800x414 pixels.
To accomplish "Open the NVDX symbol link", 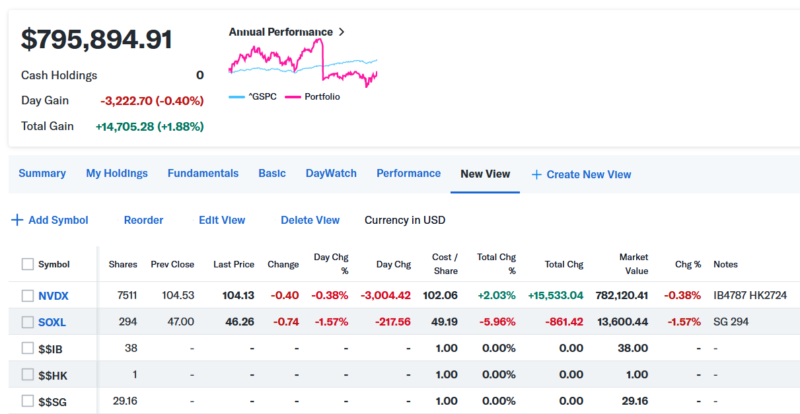I will (53, 296).
